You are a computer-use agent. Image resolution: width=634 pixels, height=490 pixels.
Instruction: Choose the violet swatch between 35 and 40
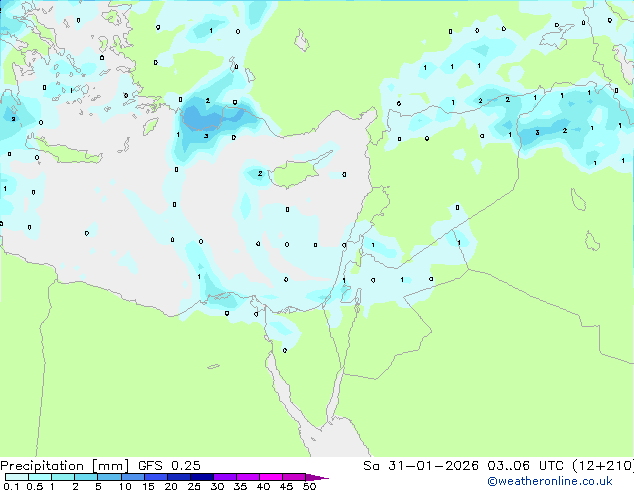click(247, 477)
